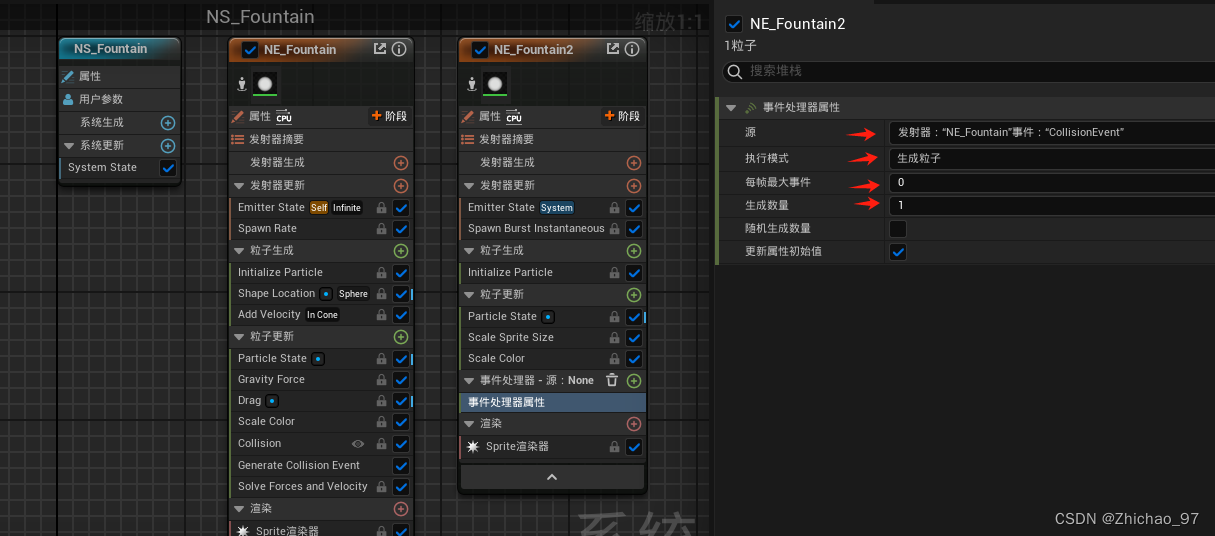
Task: Click 每帧最大事件 value field
Action: (x=1051, y=183)
